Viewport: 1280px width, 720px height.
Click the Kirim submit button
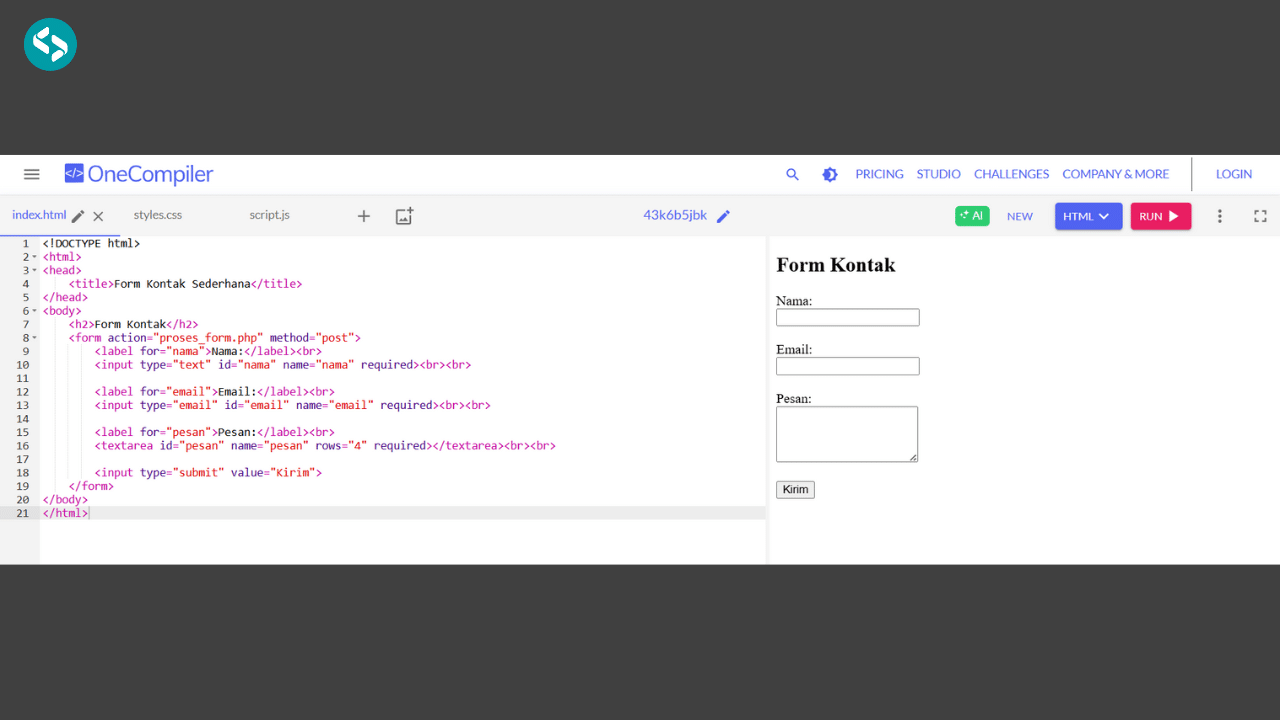(x=795, y=490)
